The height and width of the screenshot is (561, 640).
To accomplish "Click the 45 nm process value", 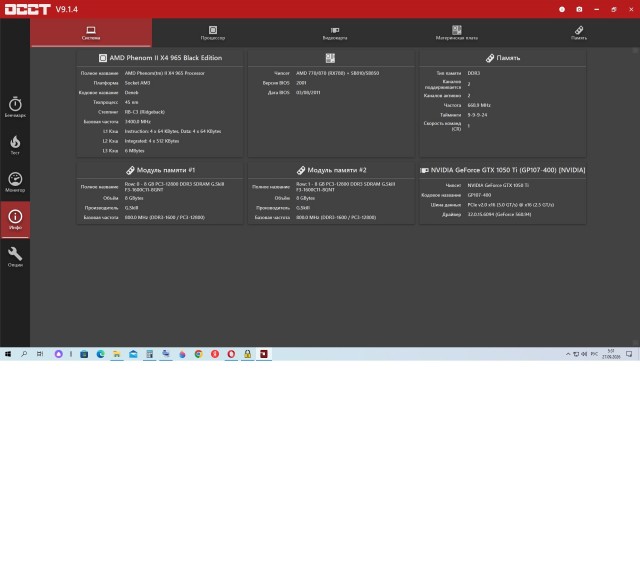I will click(x=131, y=102).
